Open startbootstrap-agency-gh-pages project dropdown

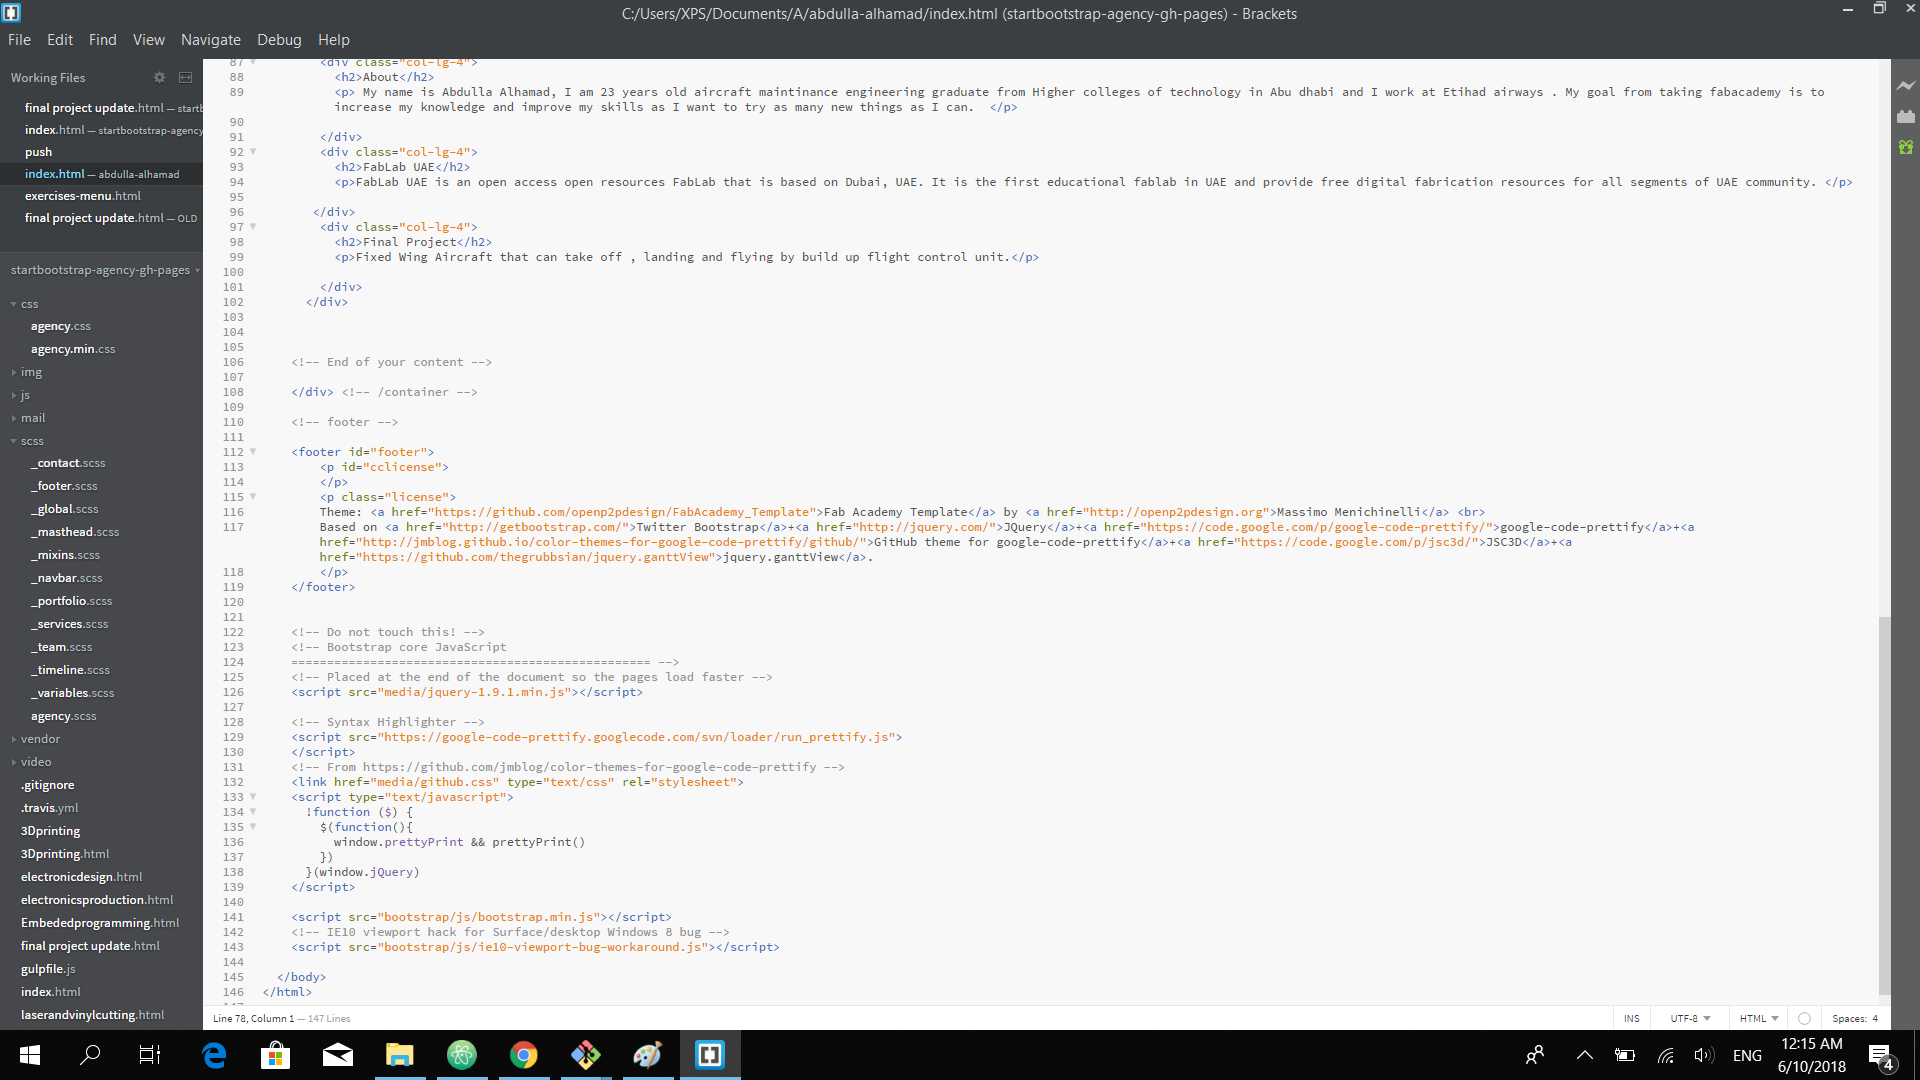coord(105,270)
